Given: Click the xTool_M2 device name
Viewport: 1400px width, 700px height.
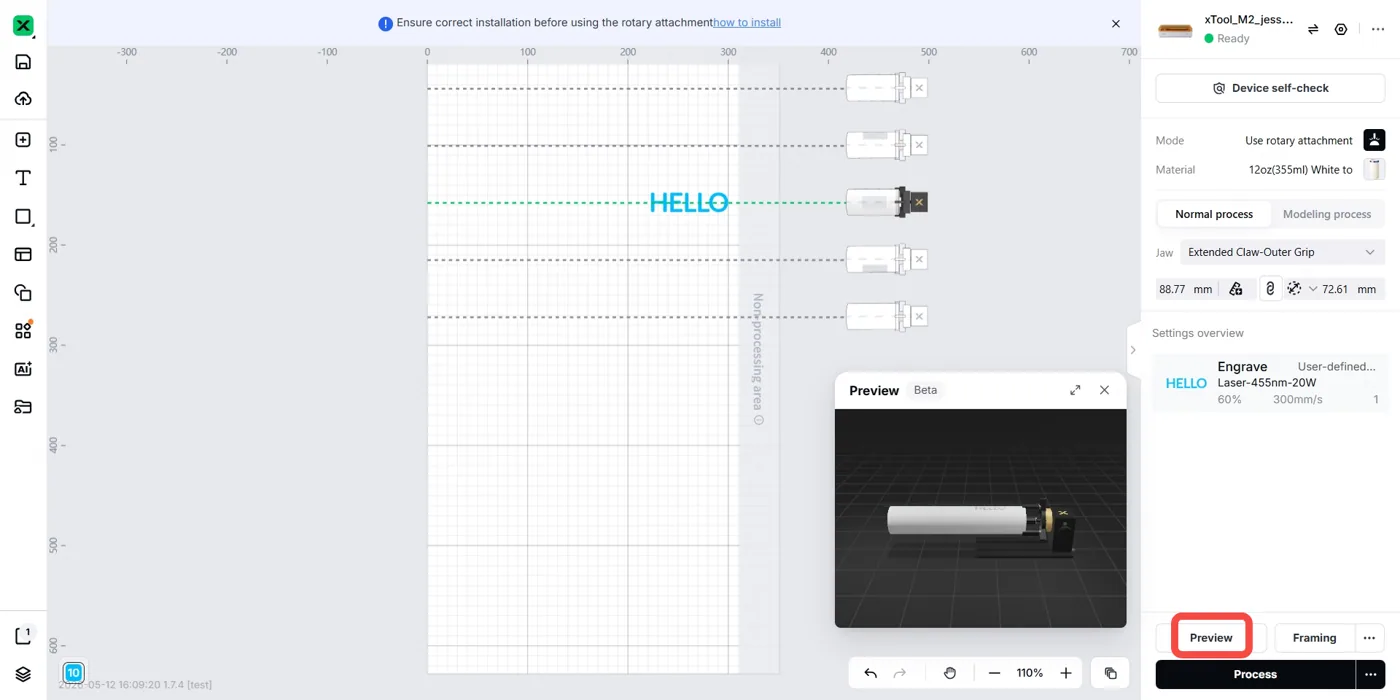Looking at the screenshot, I should [1248, 19].
